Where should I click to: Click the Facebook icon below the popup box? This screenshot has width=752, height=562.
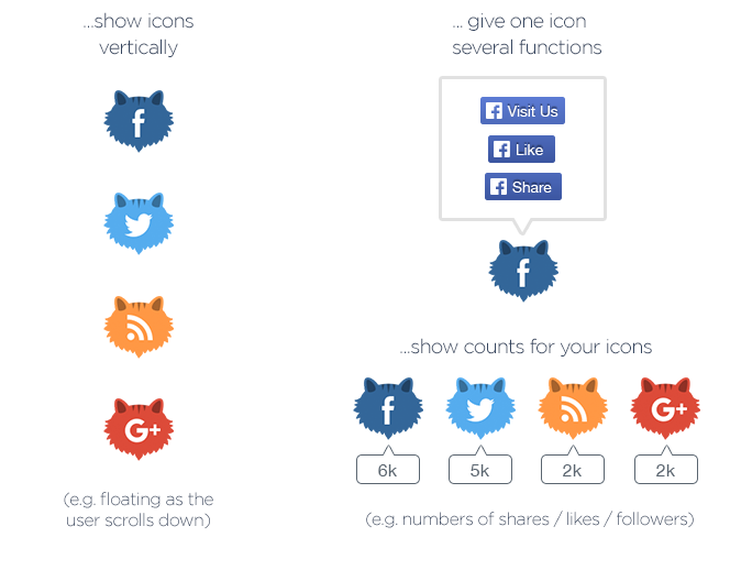[x=523, y=271]
